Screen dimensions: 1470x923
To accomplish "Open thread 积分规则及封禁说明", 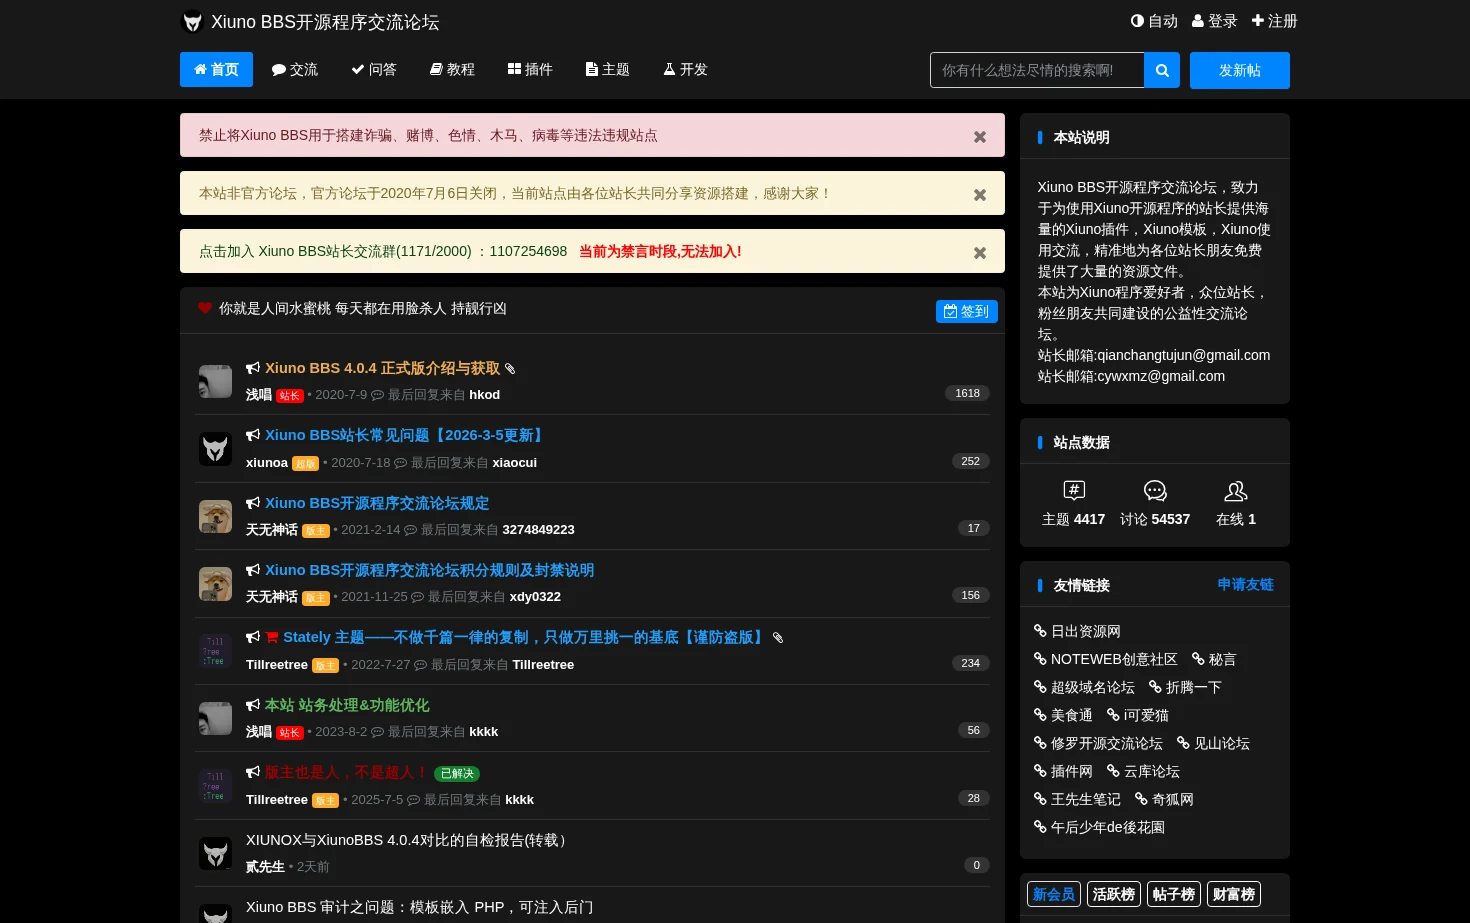I will coord(429,570).
